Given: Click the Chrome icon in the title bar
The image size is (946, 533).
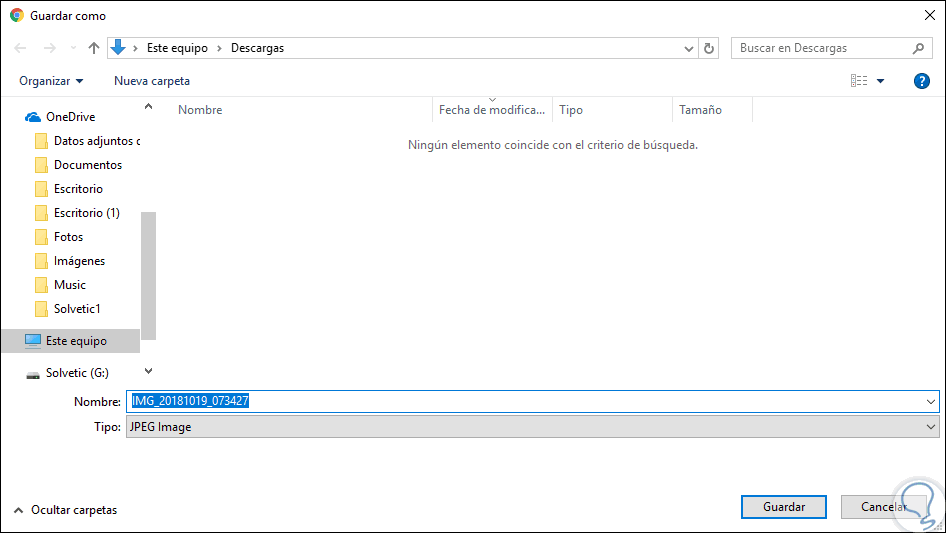Looking at the screenshot, I should click(x=17, y=16).
